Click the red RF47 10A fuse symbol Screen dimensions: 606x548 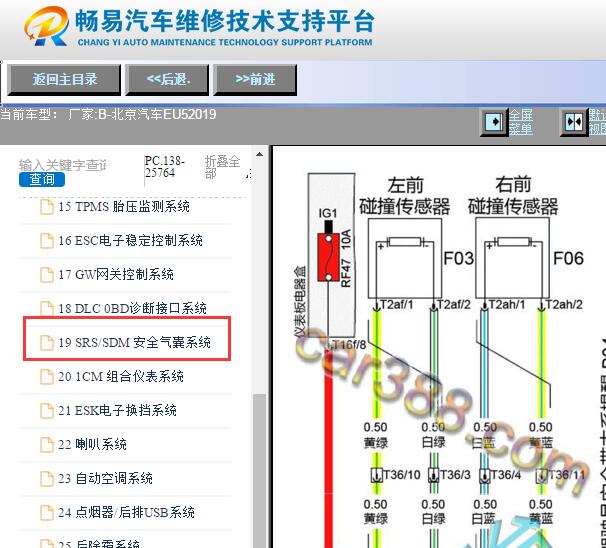pos(329,257)
